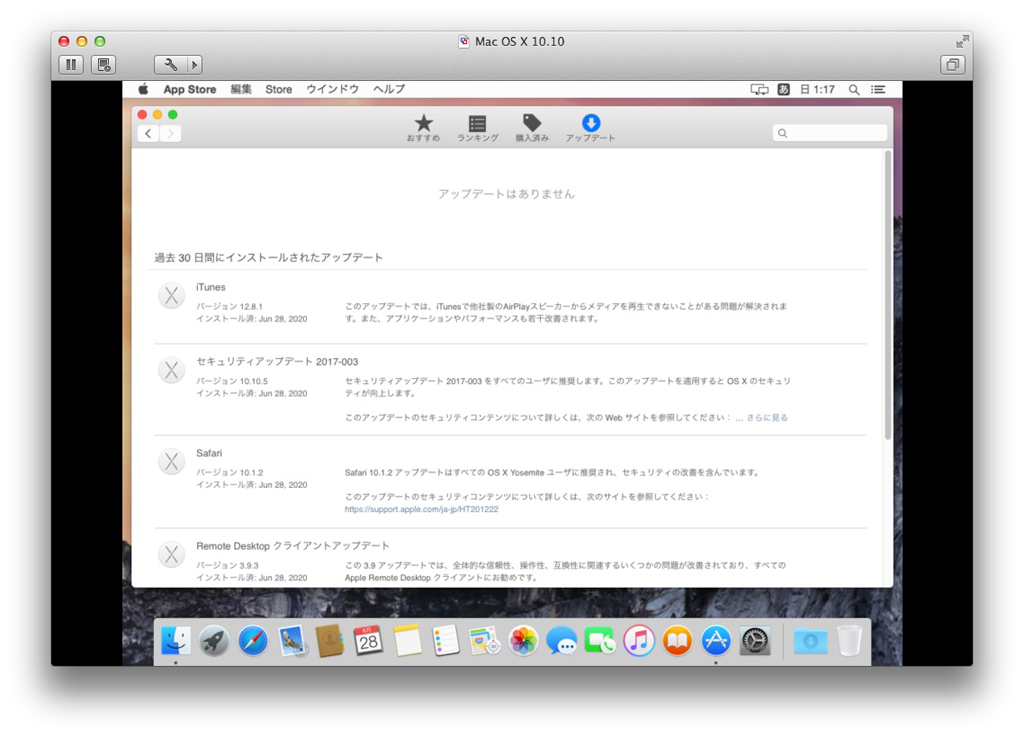Open iTunes from the Dock
The height and width of the screenshot is (737, 1024).
tap(639, 641)
